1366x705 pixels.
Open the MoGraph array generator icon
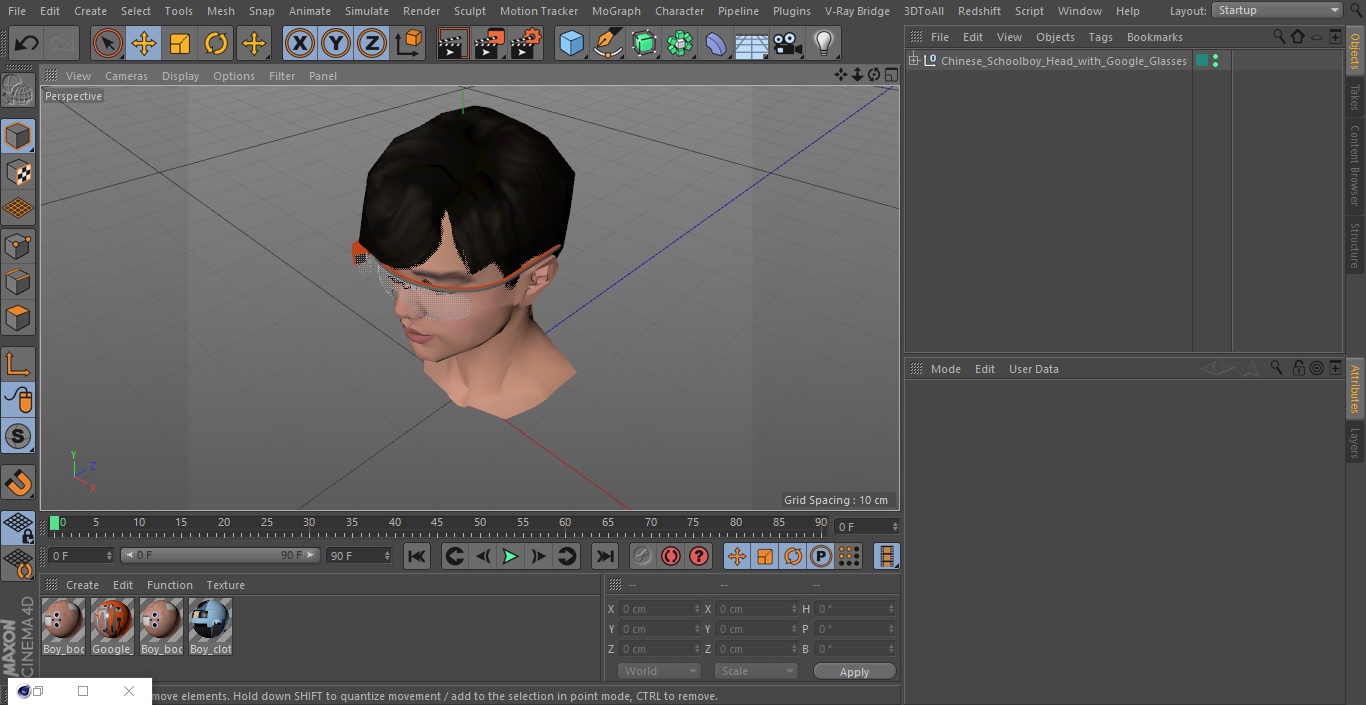click(680, 43)
